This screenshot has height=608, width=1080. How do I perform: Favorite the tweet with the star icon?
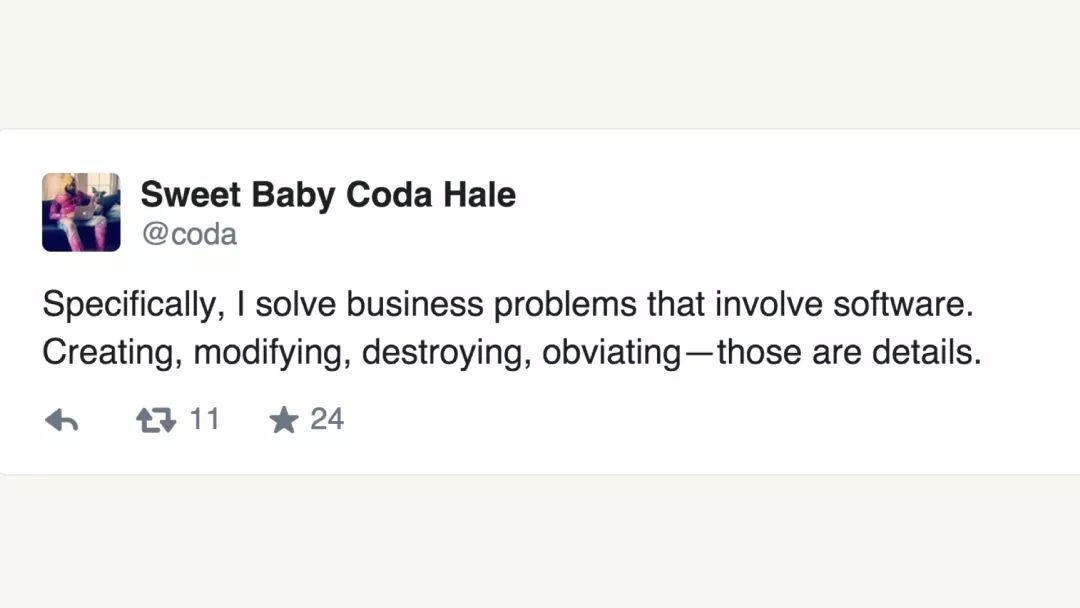click(x=284, y=421)
